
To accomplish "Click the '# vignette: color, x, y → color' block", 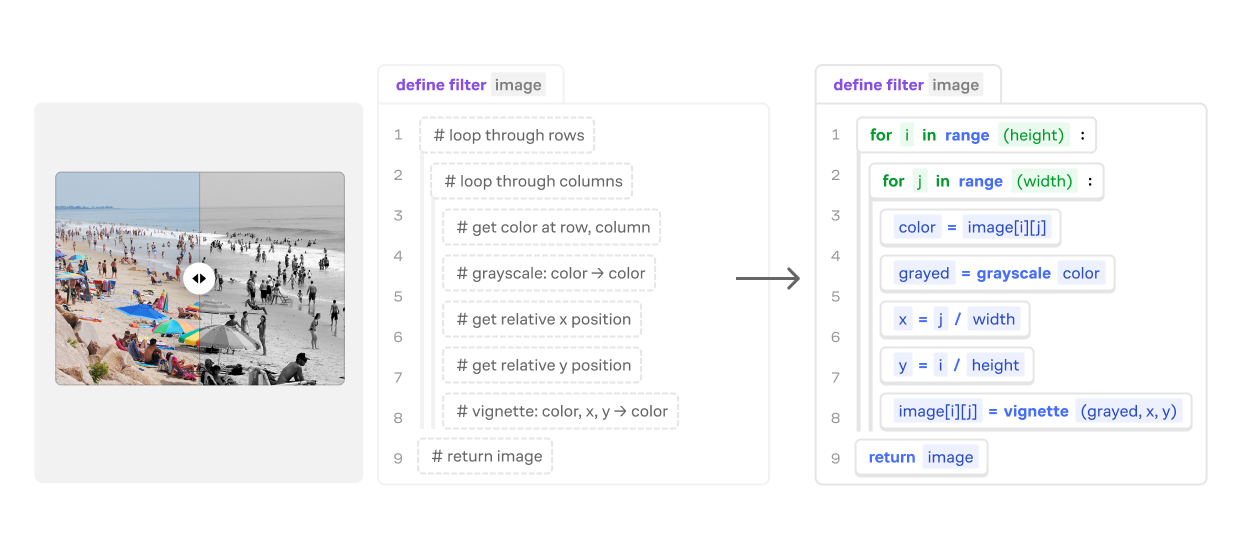I will [561, 412].
